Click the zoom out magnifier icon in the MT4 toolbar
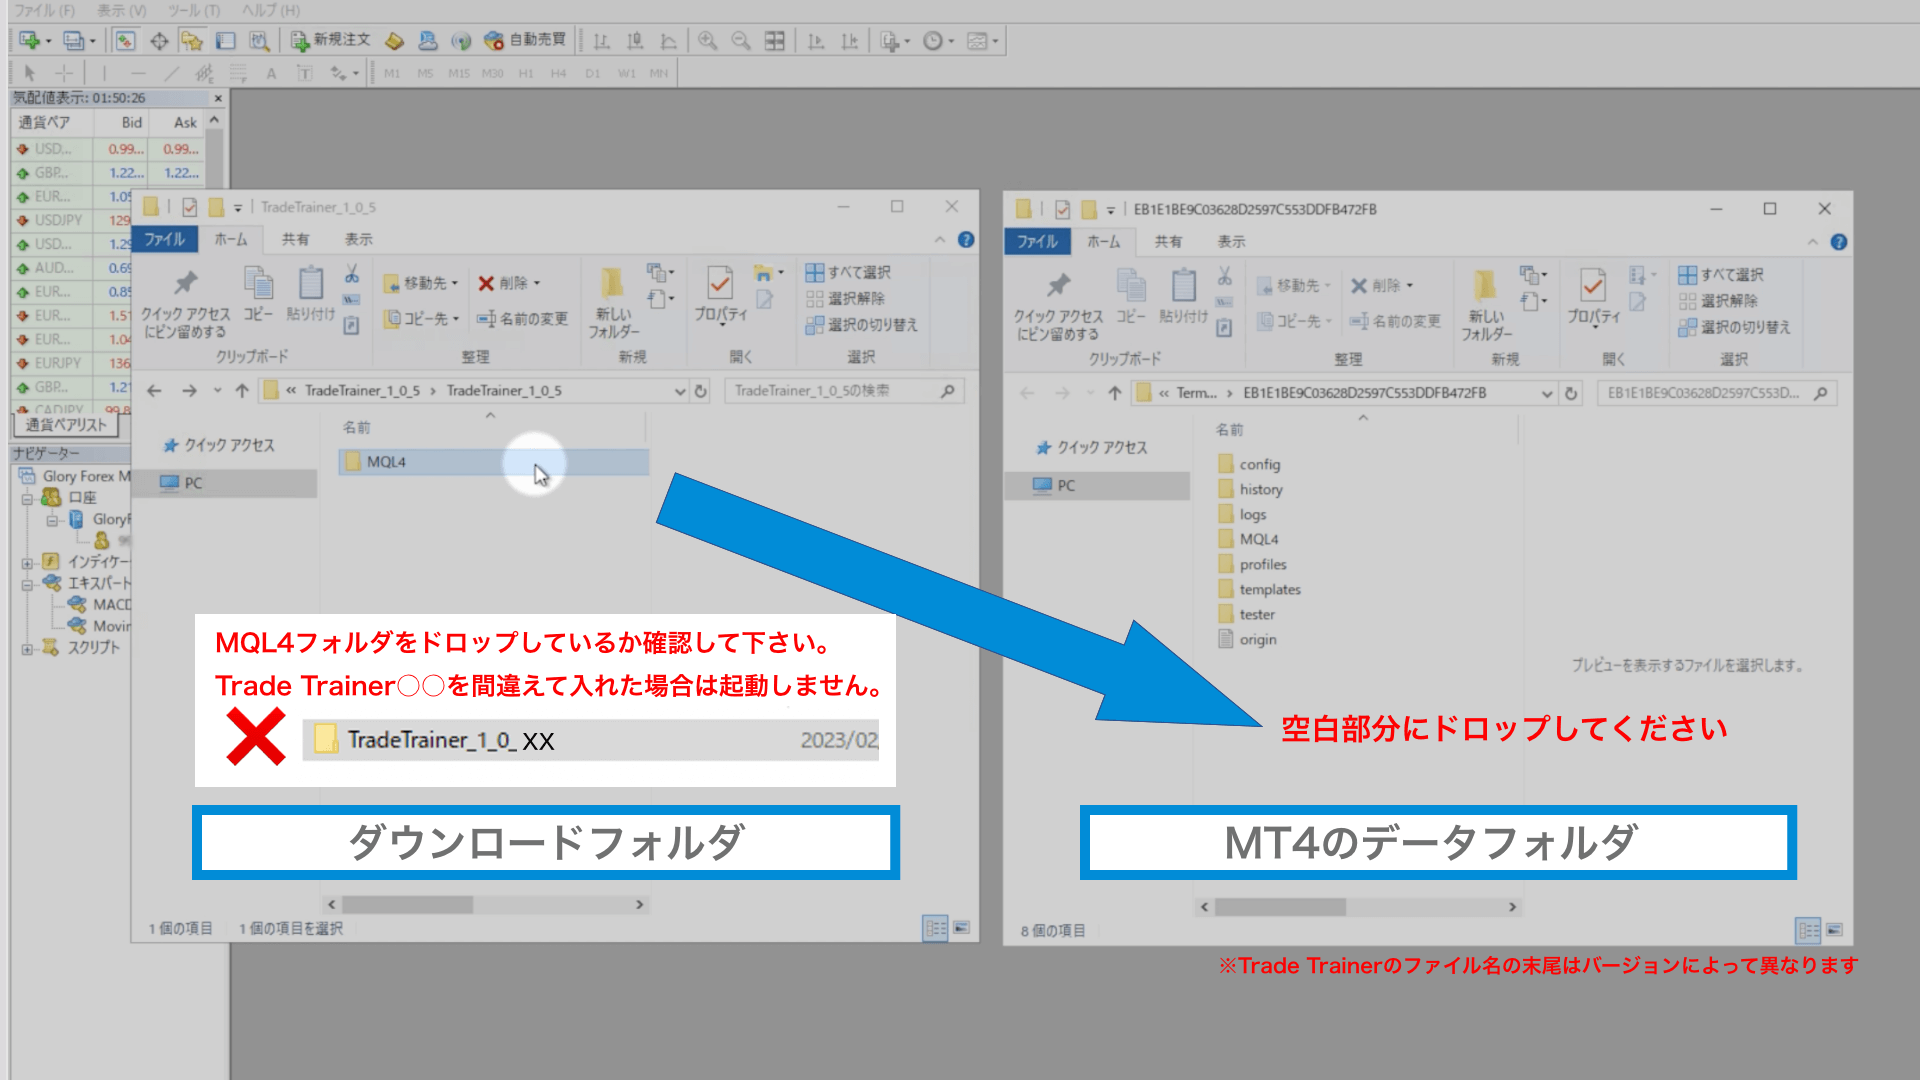This screenshot has width=1920, height=1080. click(740, 41)
